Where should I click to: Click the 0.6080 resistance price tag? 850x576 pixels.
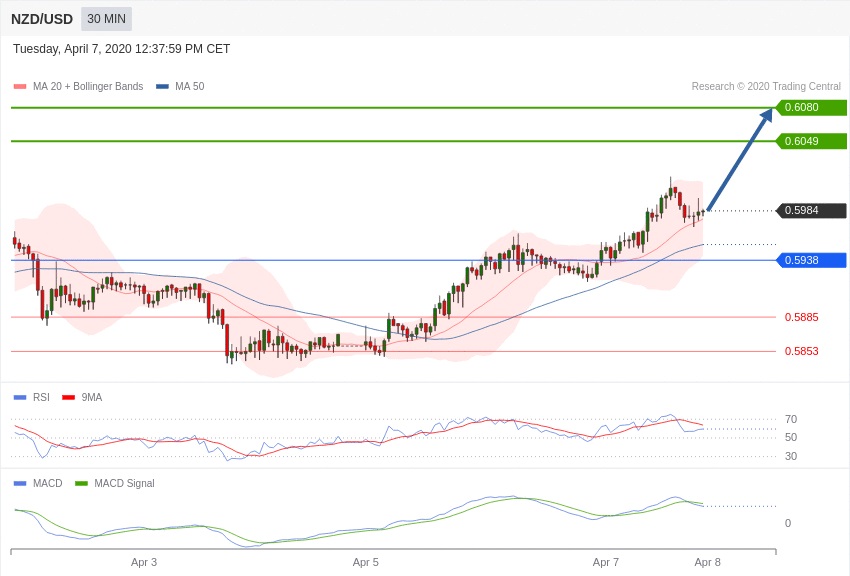(811, 107)
